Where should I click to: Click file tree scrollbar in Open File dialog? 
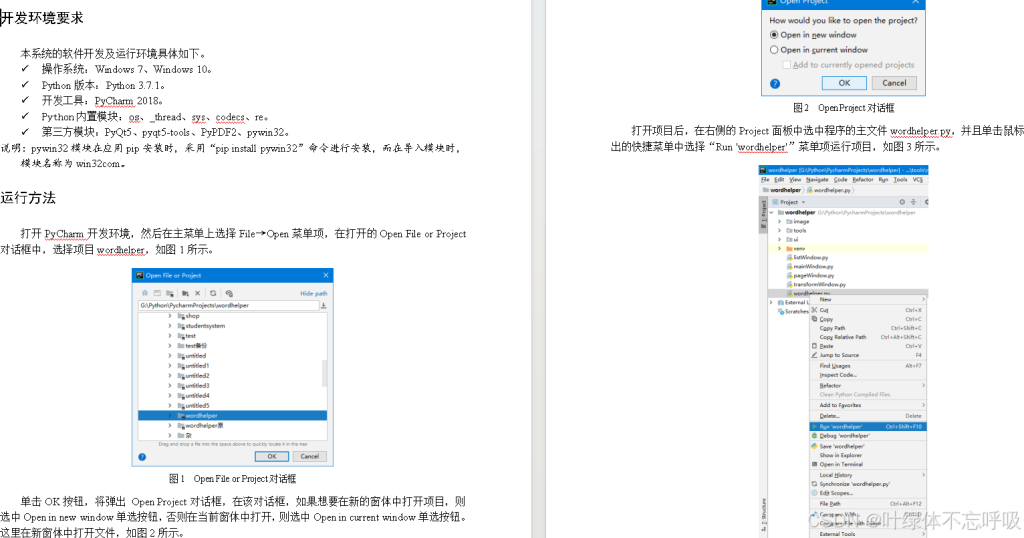[x=325, y=373]
